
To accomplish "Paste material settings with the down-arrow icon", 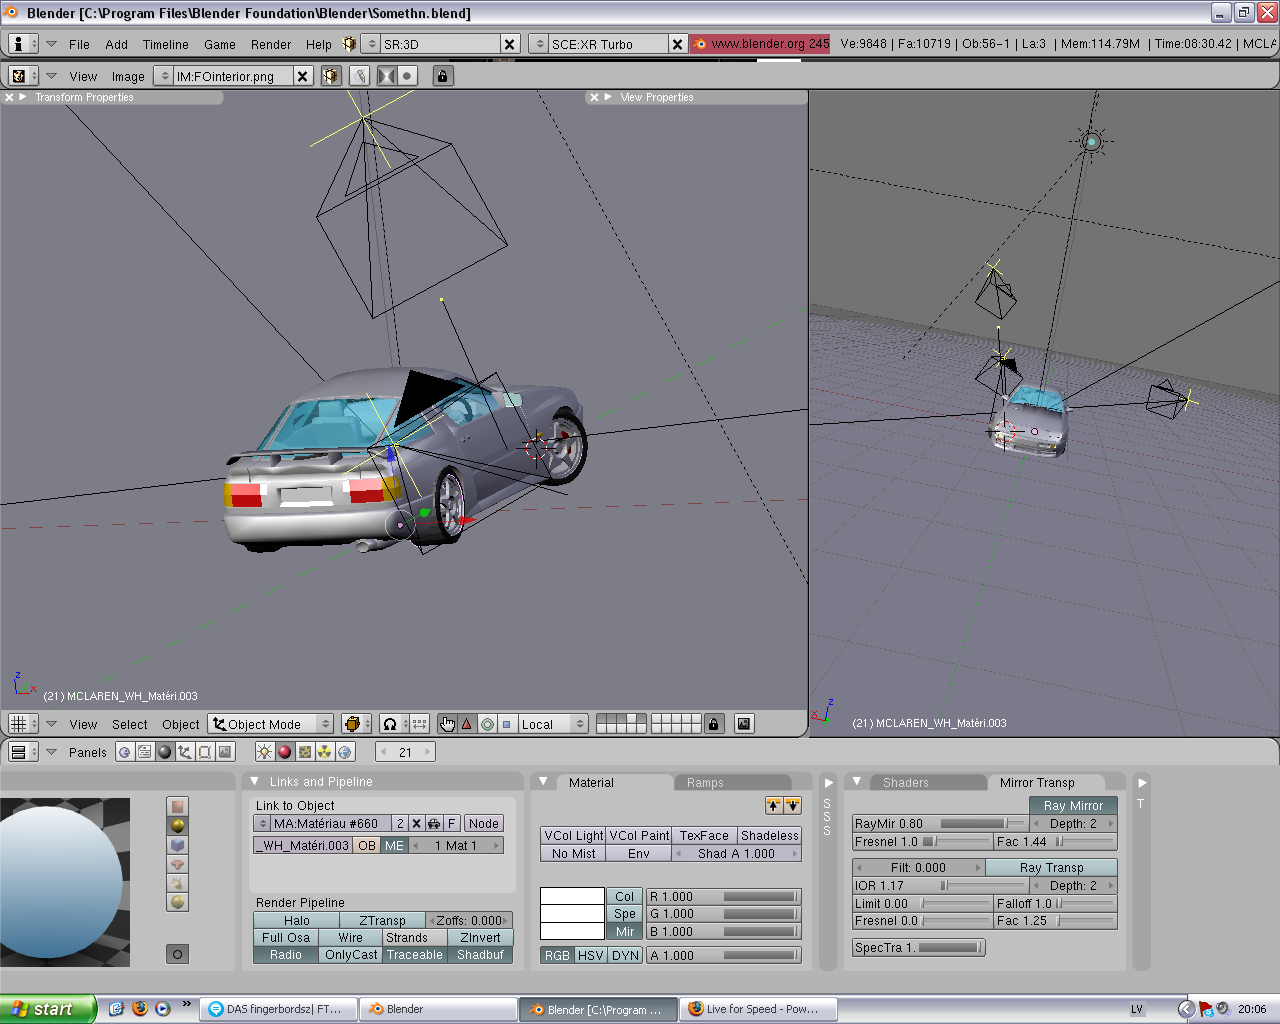I will coord(792,806).
